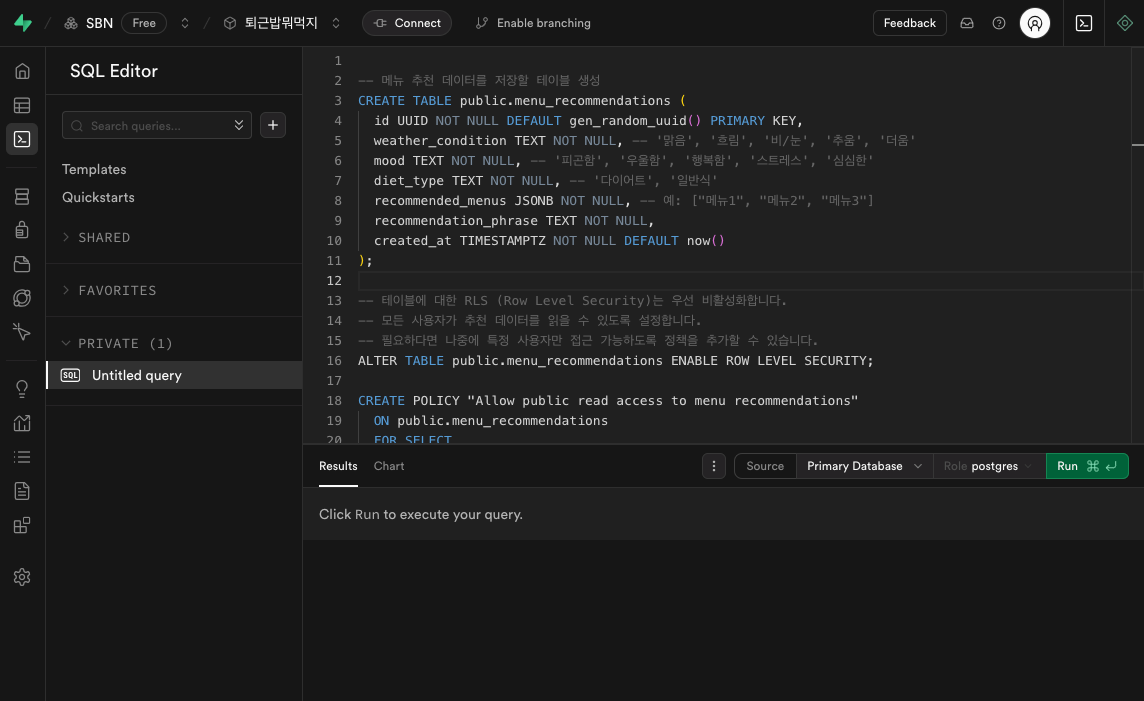
Task: Click the recommendation_phrase TEXT line
Action: (514, 220)
